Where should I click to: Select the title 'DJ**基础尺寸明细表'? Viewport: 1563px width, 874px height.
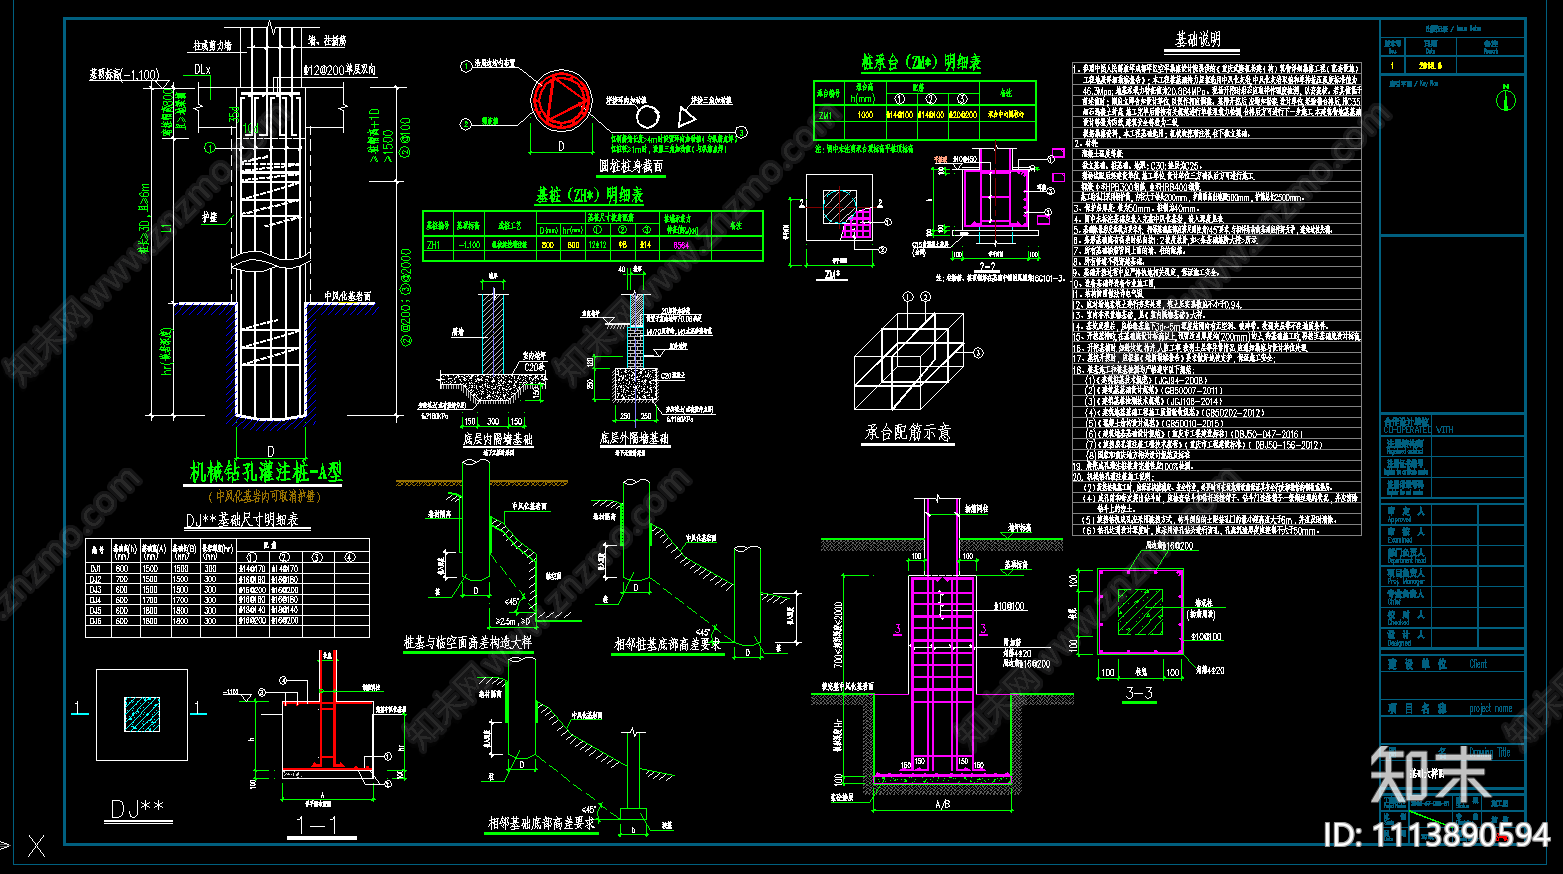click(x=241, y=521)
